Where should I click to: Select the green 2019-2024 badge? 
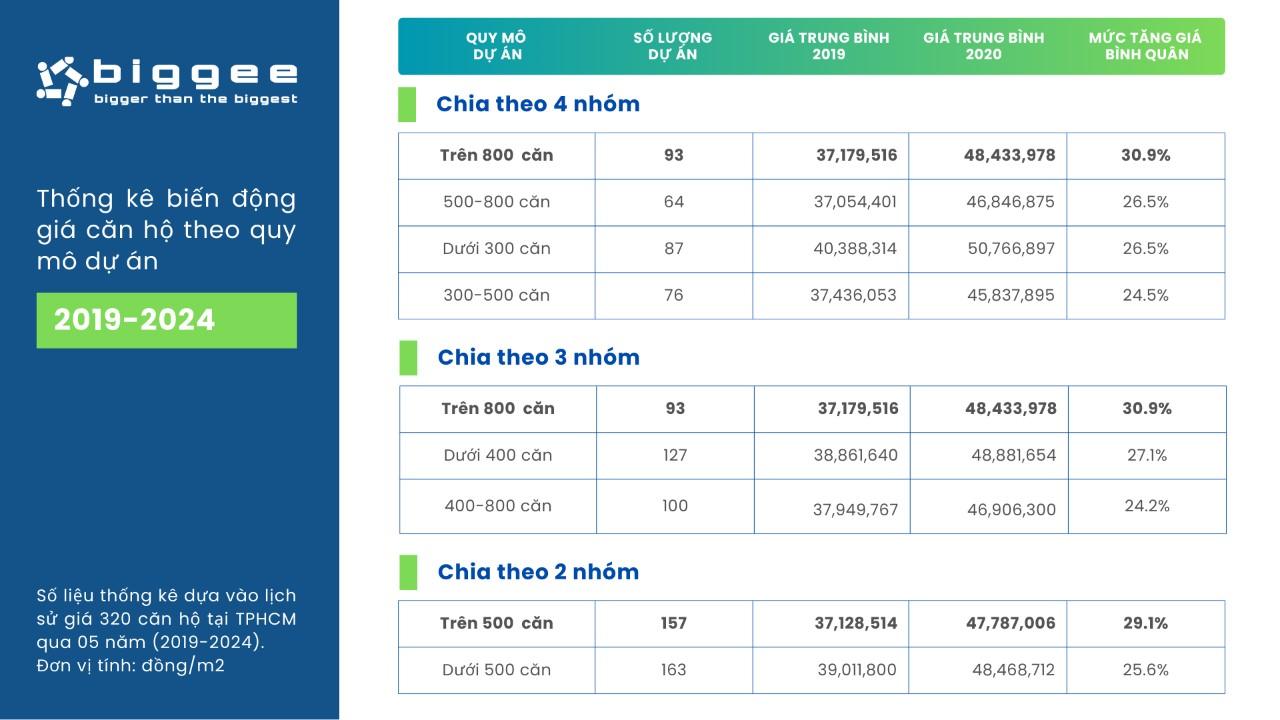(166, 320)
